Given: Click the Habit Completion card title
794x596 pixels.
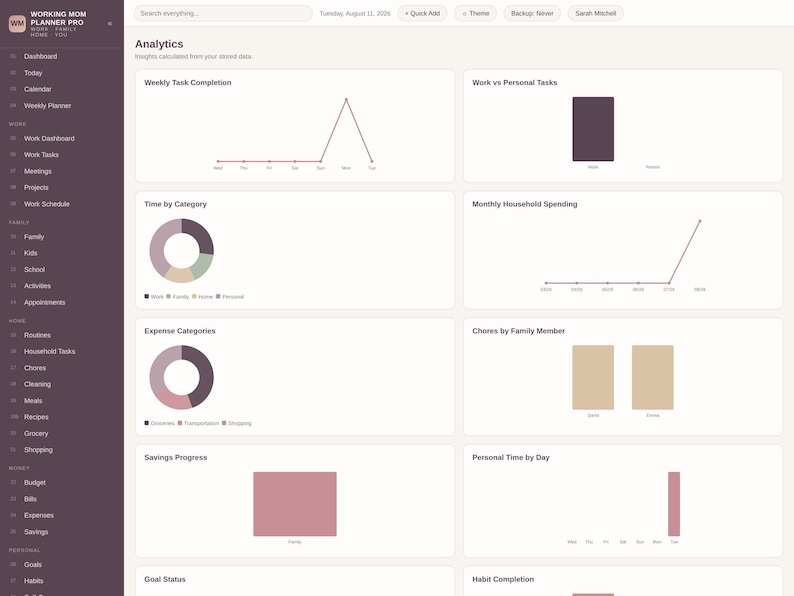Looking at the screenshot, I should coord(503,579).
